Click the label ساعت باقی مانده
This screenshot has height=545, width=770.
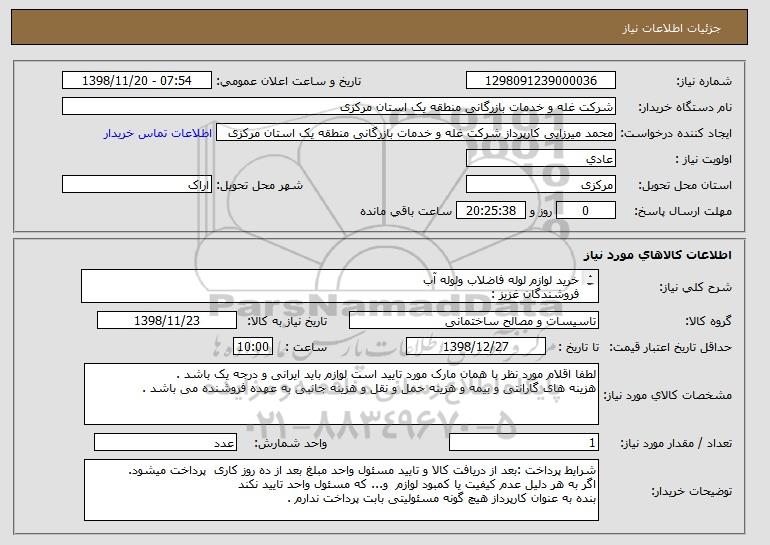(406, 211)
